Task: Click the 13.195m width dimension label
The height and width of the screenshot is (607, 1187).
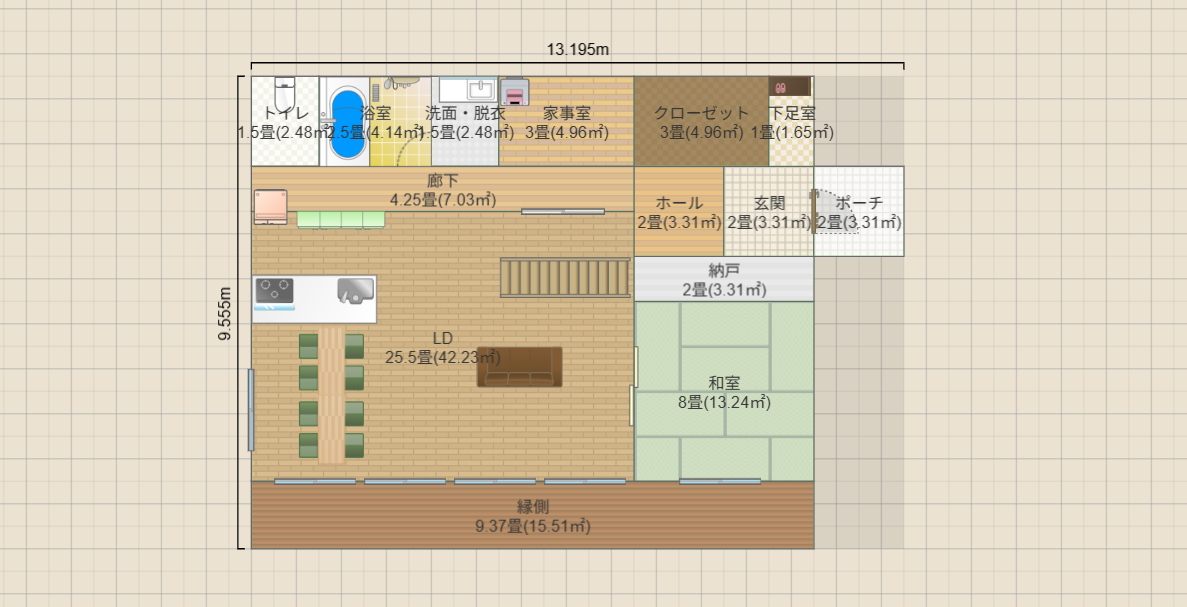Action: click(580, 47)
